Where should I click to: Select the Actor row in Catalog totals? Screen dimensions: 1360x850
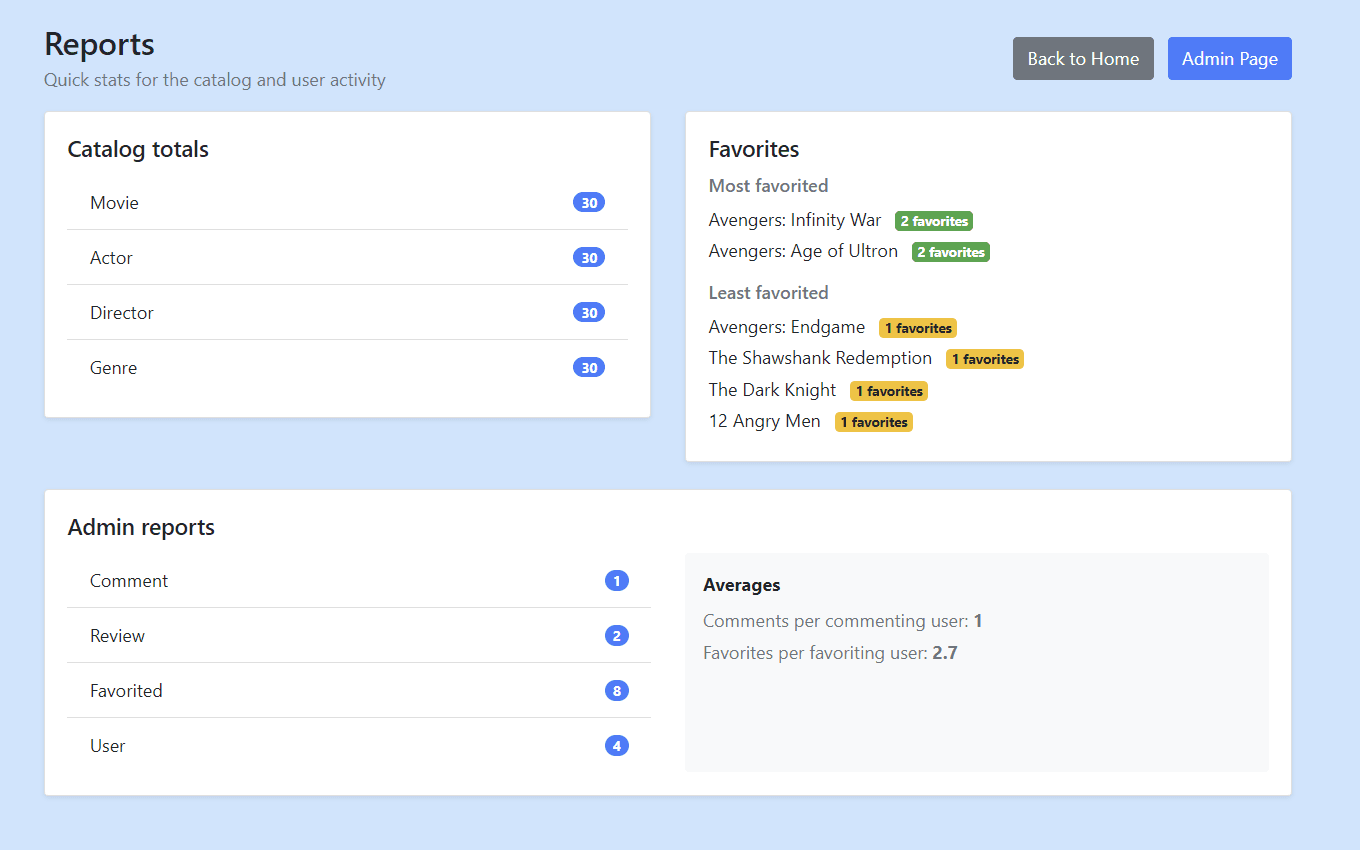[111, 257]
